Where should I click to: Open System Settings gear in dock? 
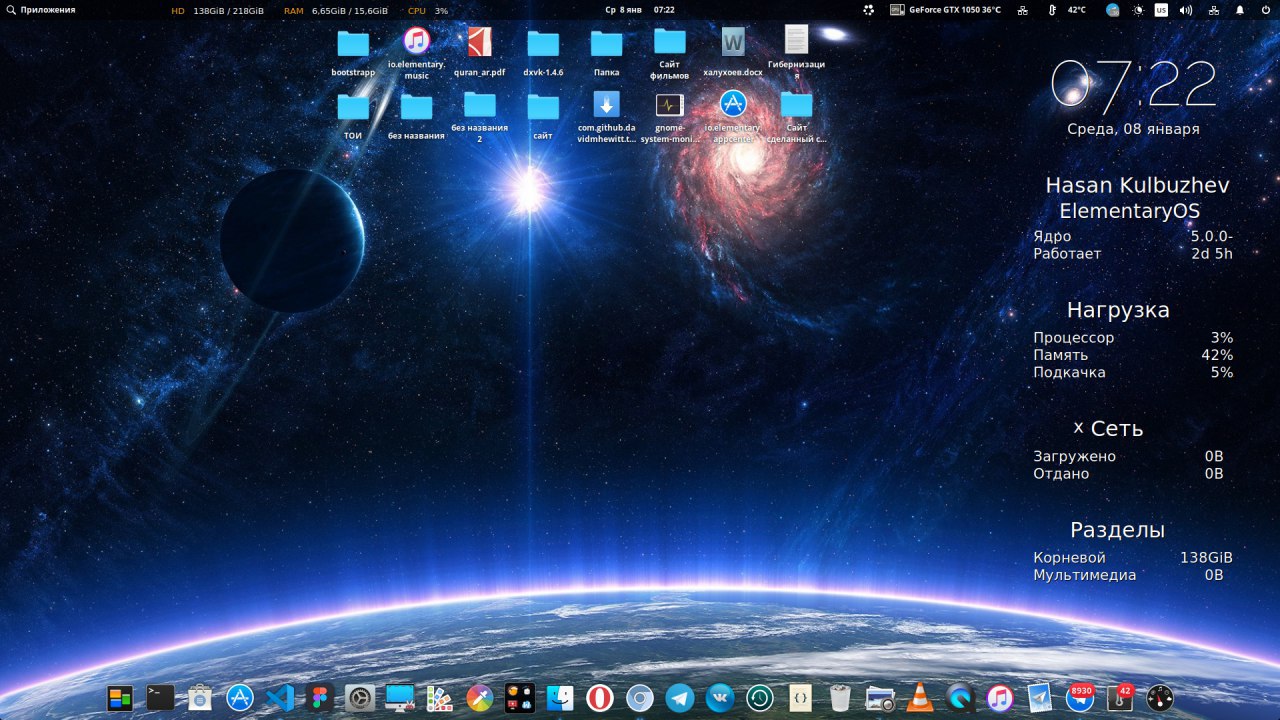pos(360,697)
